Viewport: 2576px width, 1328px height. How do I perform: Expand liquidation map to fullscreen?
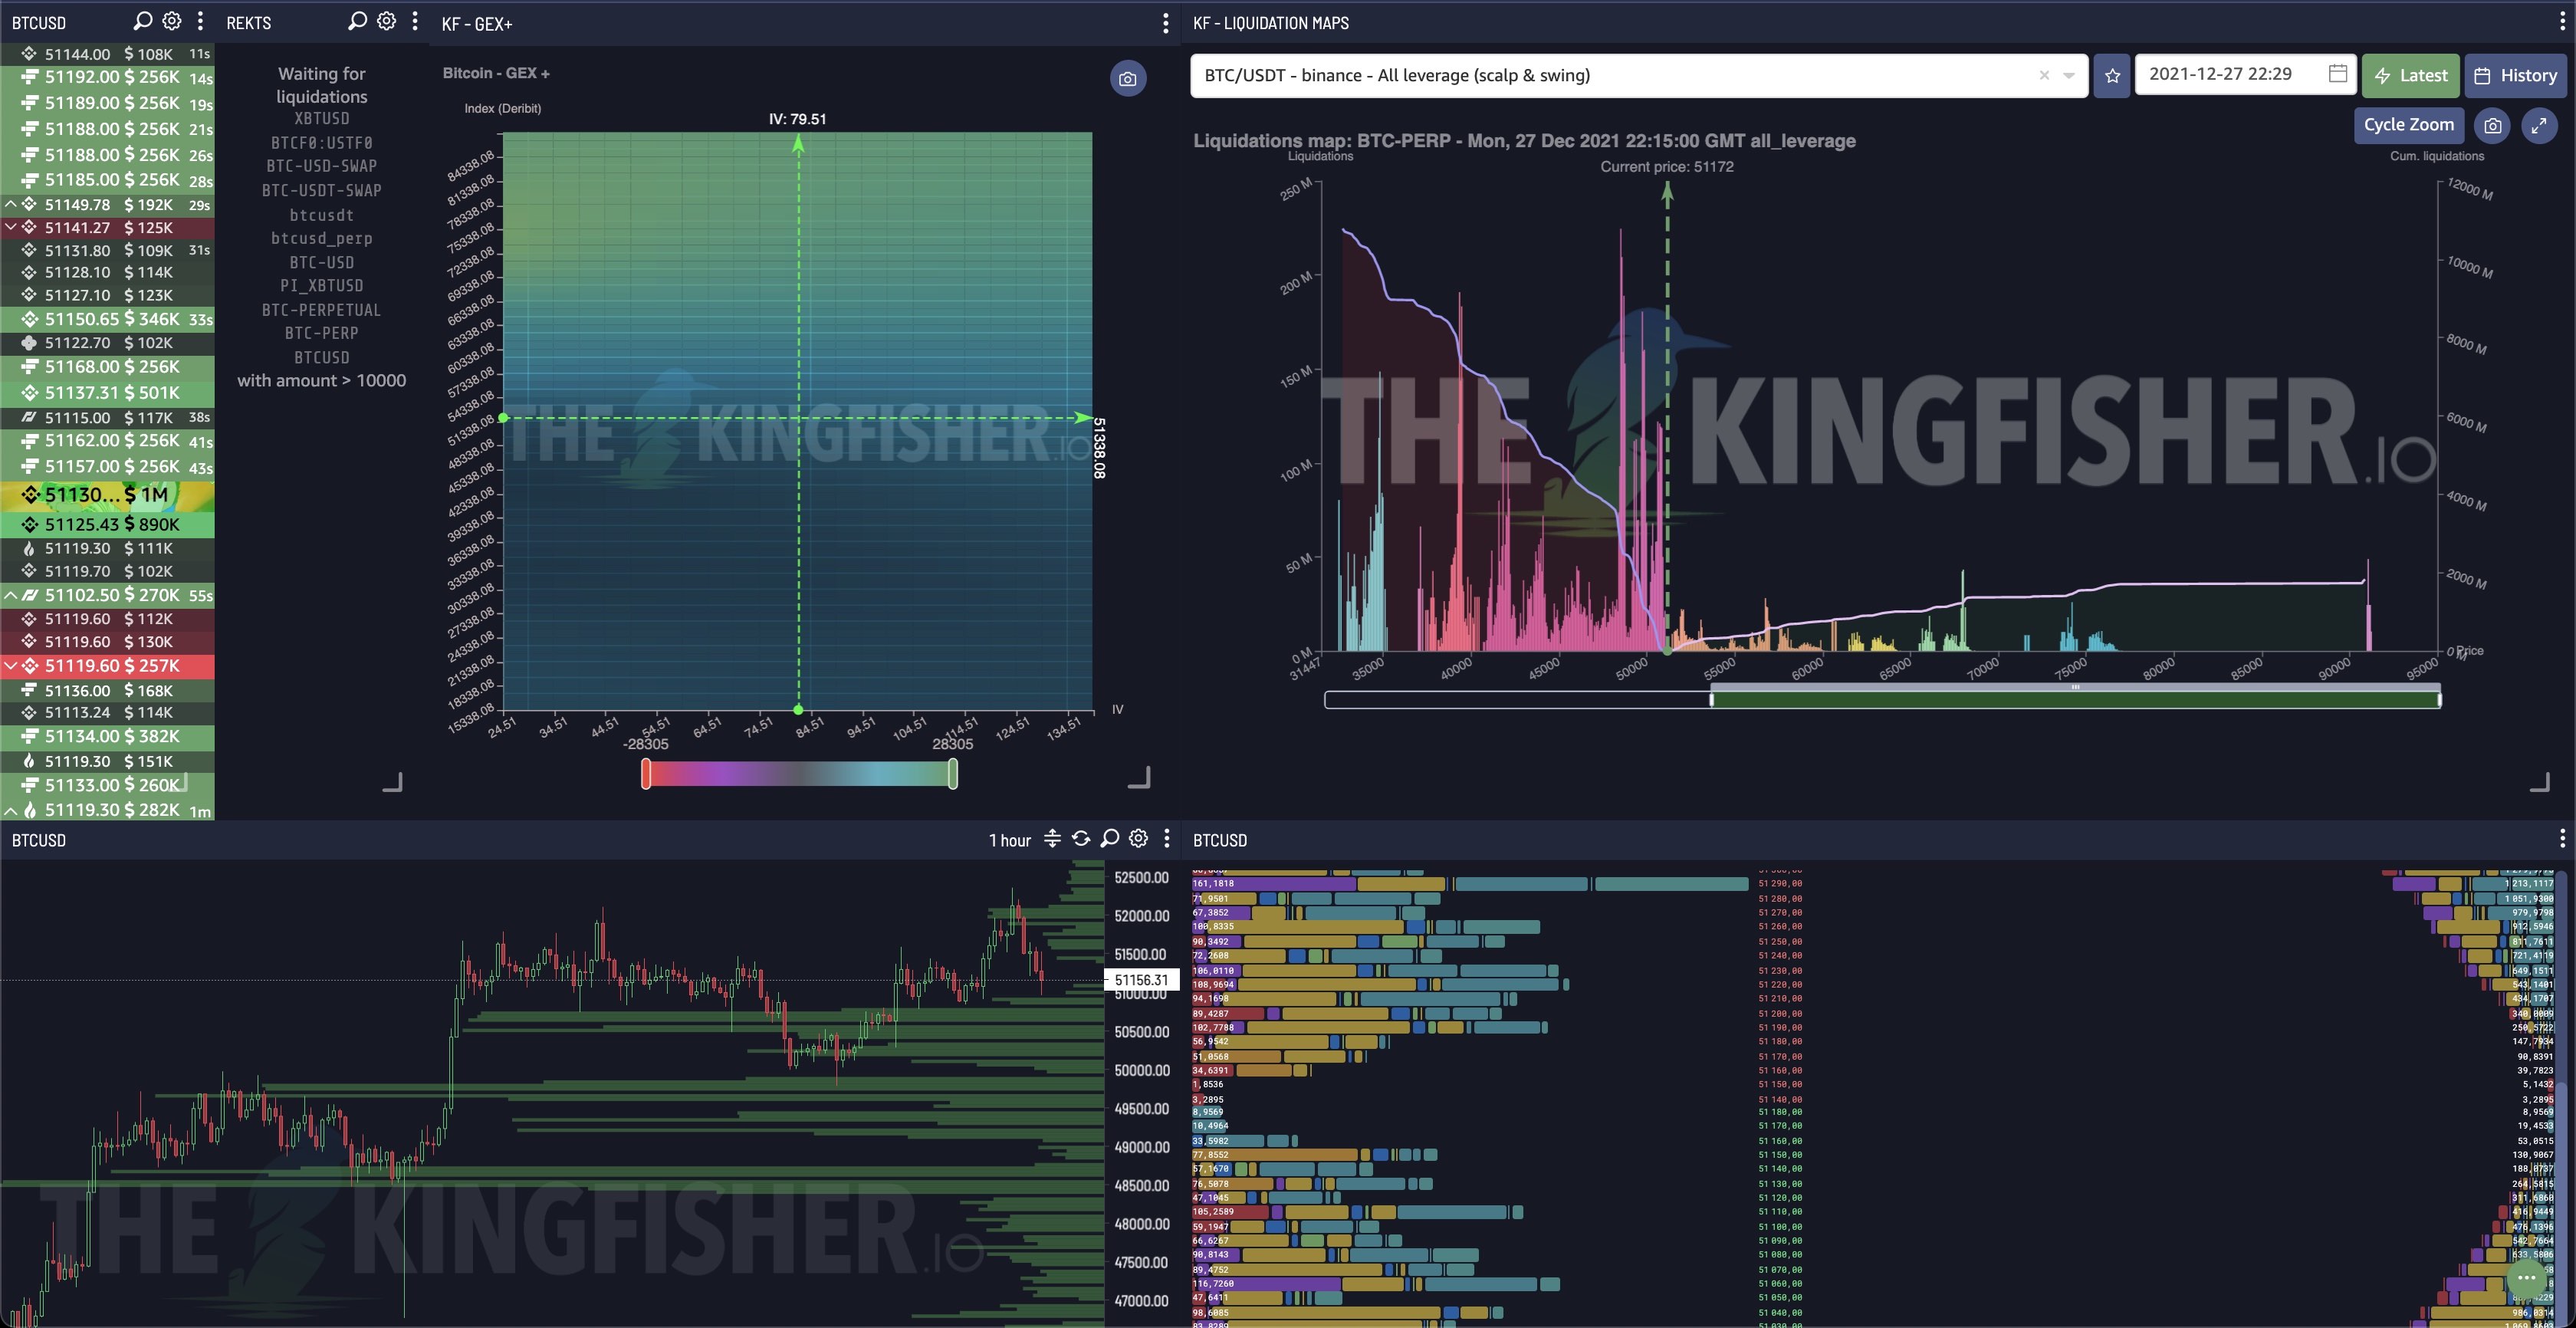[x=2538, y=126]
